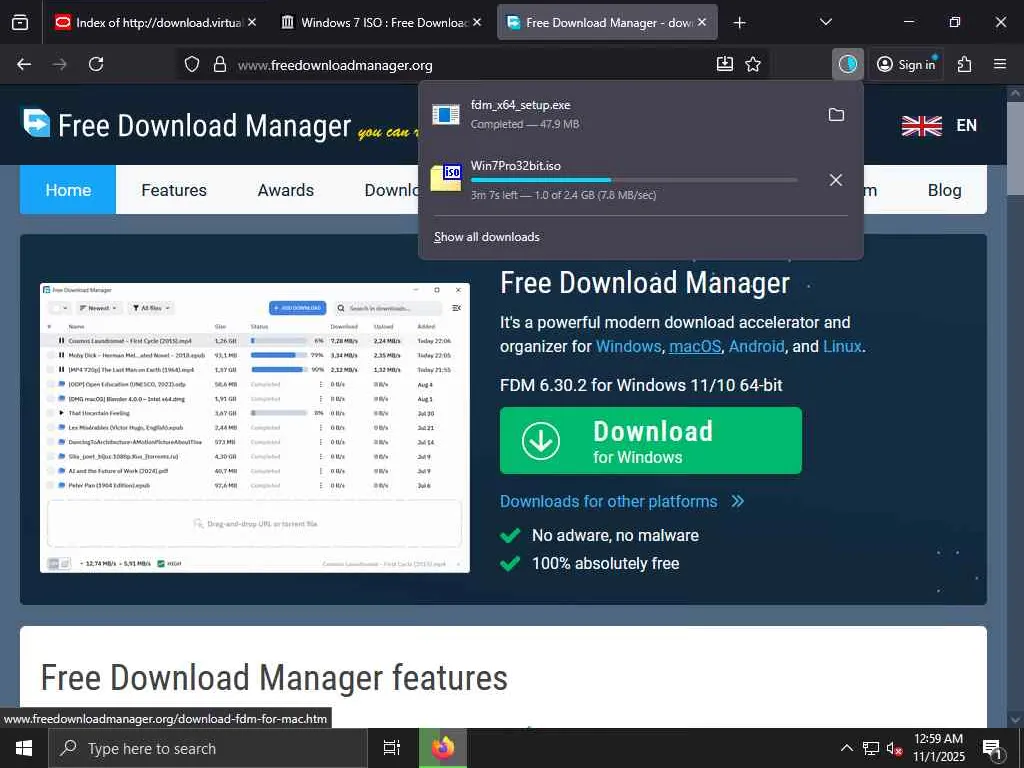Screen dimensions: 1024x768
Task: Click the install/save page icon in address bar
Action: click(x=724, y=64)
